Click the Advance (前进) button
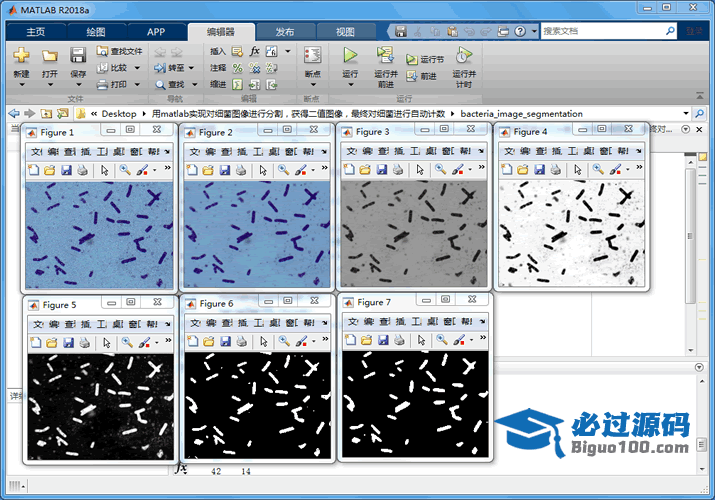Screen dimensions: 715x500 (x=421, y=76)
